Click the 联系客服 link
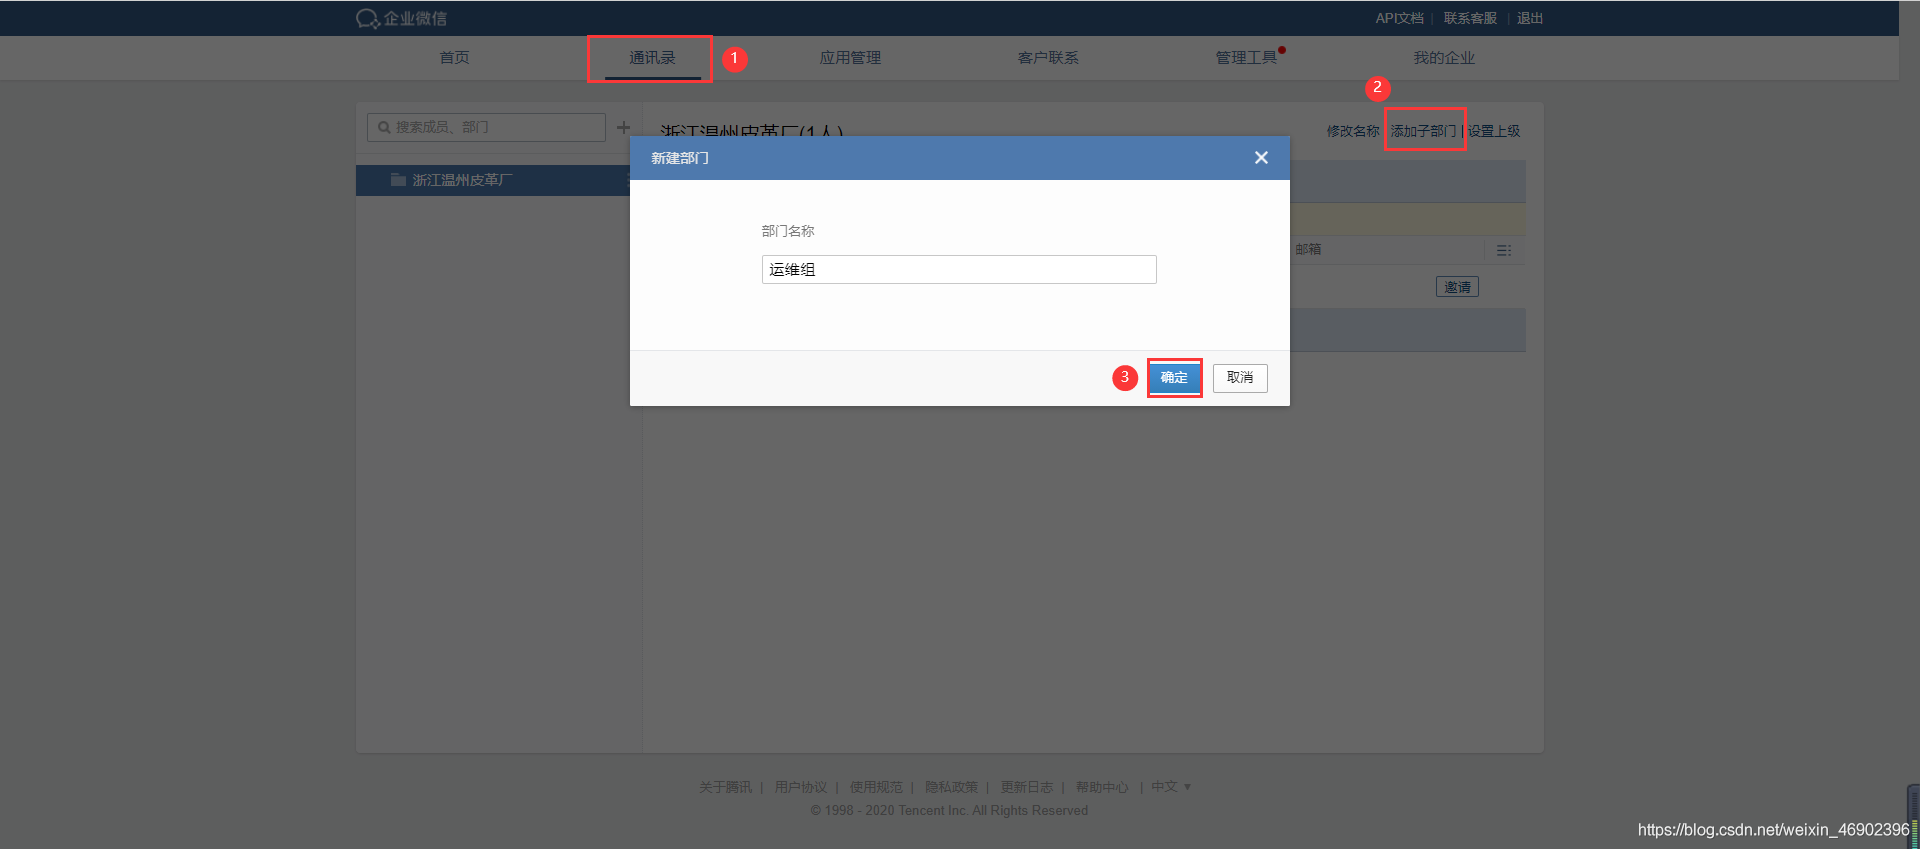1920x849 pixels. click(1470, 18)
